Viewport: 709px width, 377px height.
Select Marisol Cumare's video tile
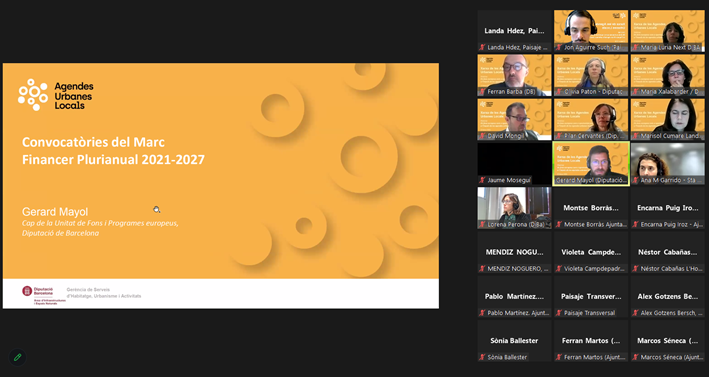pyautogui.click(x=667, y=119)
